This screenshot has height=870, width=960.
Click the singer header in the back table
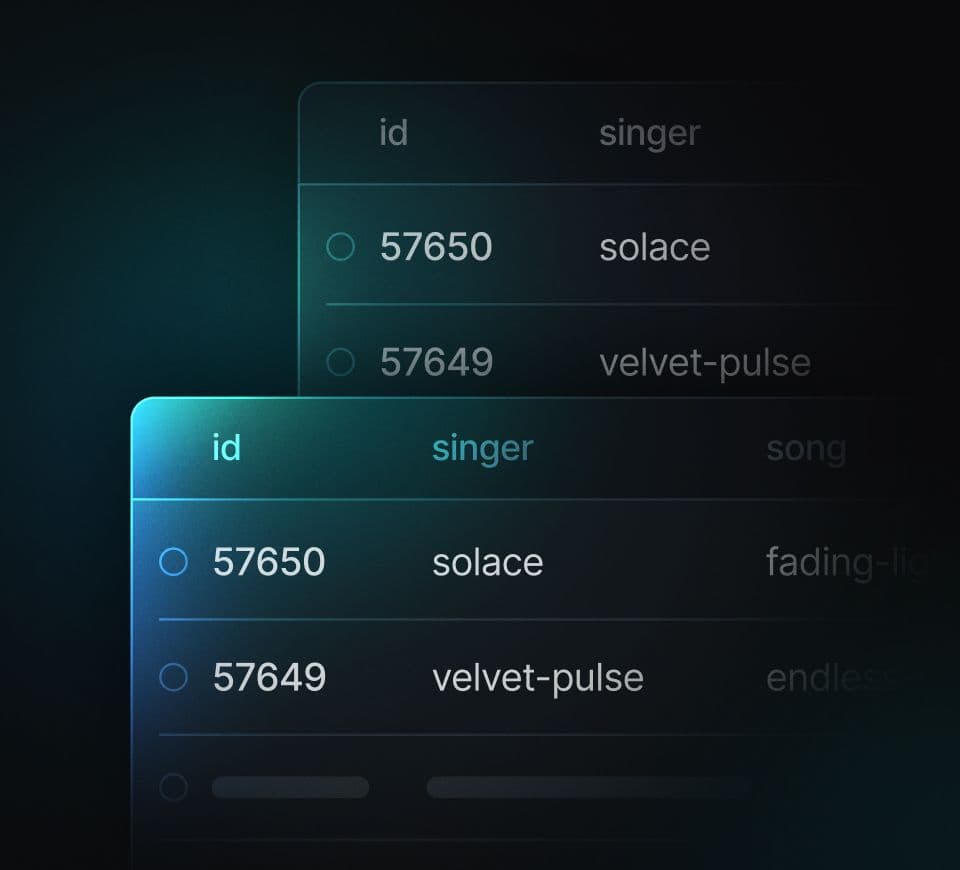(649, 132)
